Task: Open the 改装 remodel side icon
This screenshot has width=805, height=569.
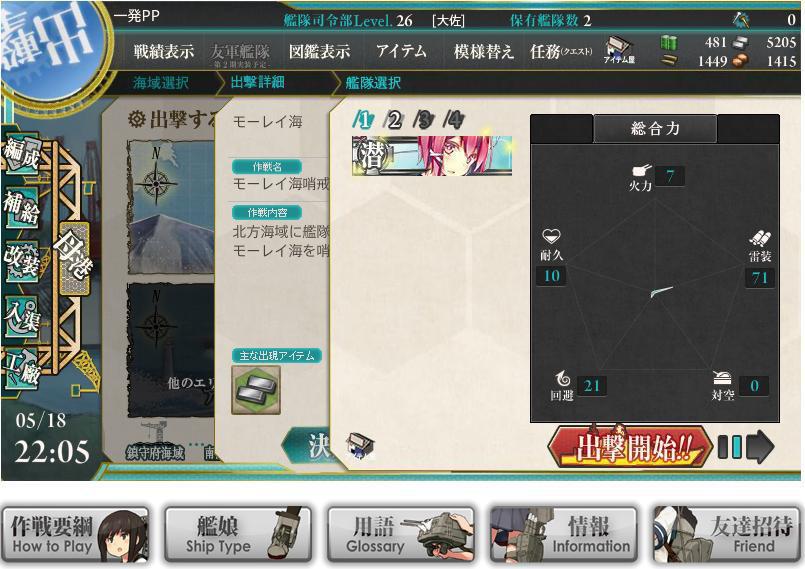Action: pyautogui.click(x=22, y=262)
